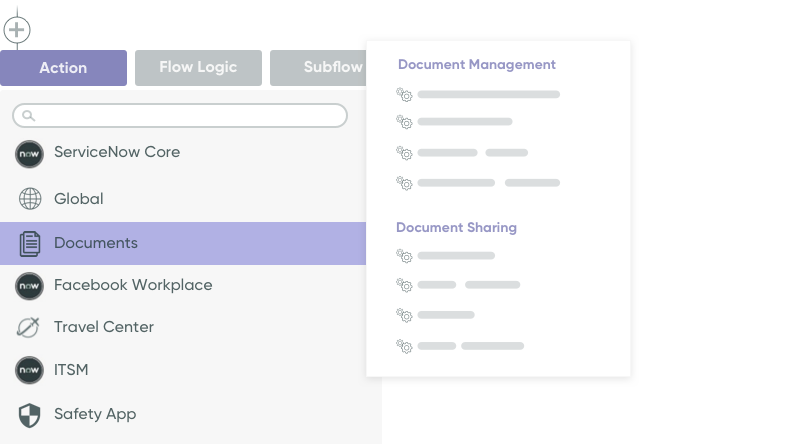Screen dimensions: 790x444
Task: Select the last Document Sharing action
Action: tap(470, 346)
